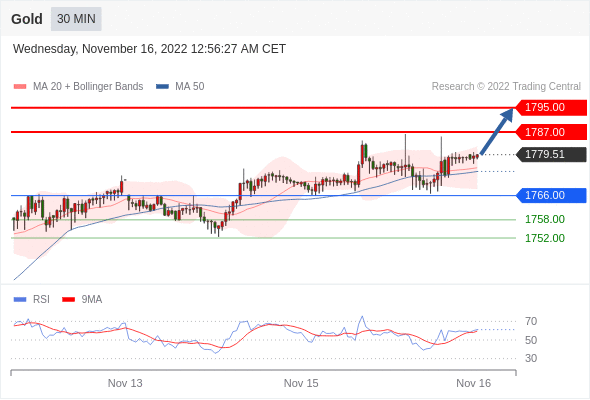Click the RSI 70 axis value

(531, 321)
